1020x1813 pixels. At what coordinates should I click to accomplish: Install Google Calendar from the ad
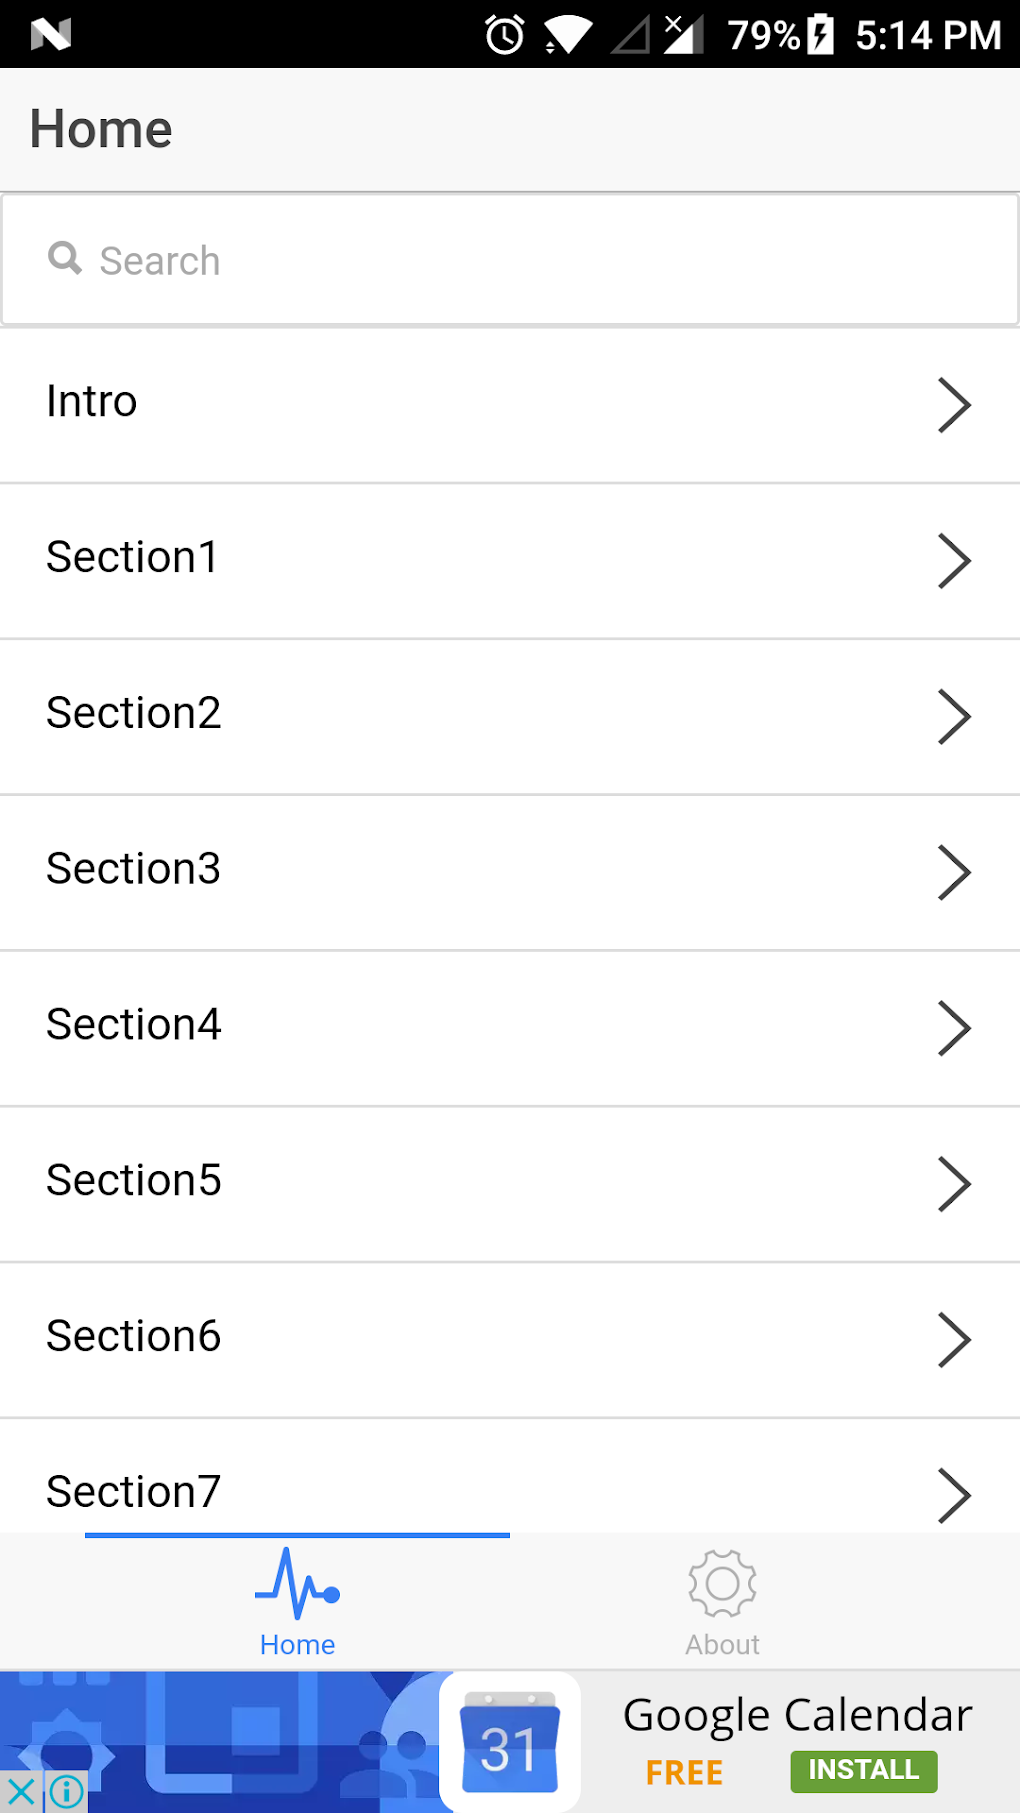click(864, 1771)
